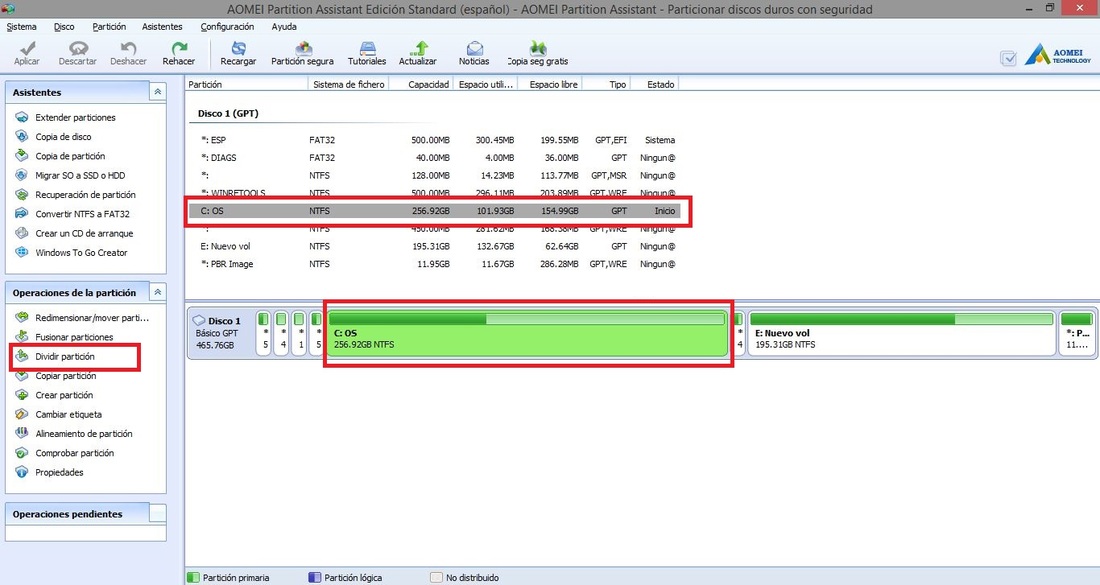Click the Recargar reload icon
Image resolution: width=1100 pixels, height=585 pixels.
(239, 48)
